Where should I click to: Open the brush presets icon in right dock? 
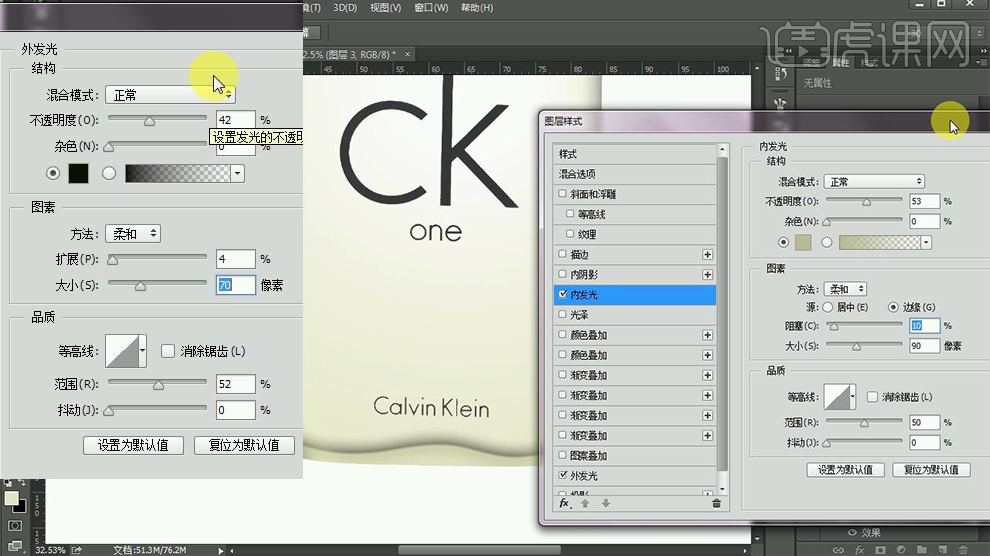tap(780, 103)
